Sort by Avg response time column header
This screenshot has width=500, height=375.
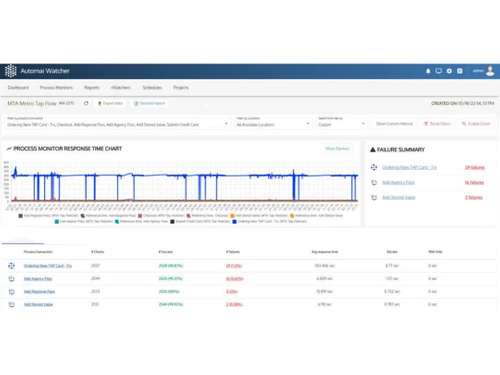coord(325,252)
